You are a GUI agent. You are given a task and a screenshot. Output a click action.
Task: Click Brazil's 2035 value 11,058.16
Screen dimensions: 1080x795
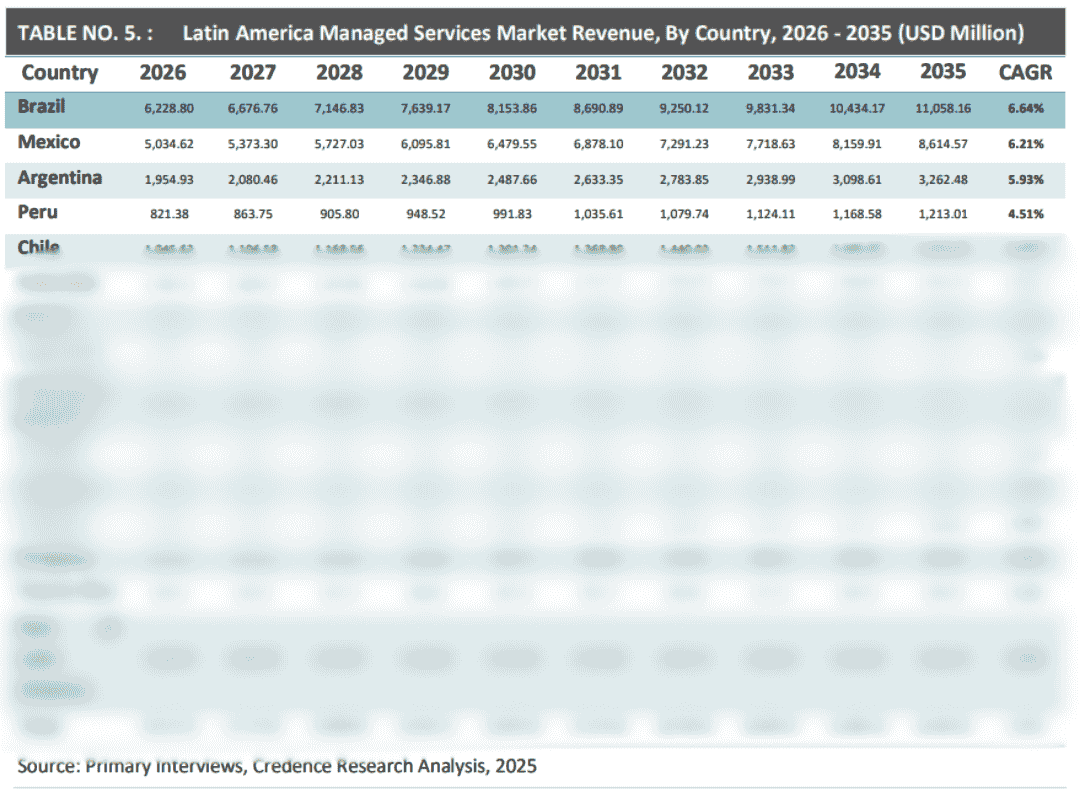941,108
